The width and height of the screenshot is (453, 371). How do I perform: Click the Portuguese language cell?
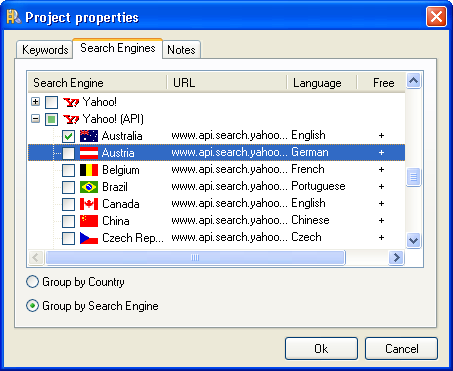(x=318, y=186)
